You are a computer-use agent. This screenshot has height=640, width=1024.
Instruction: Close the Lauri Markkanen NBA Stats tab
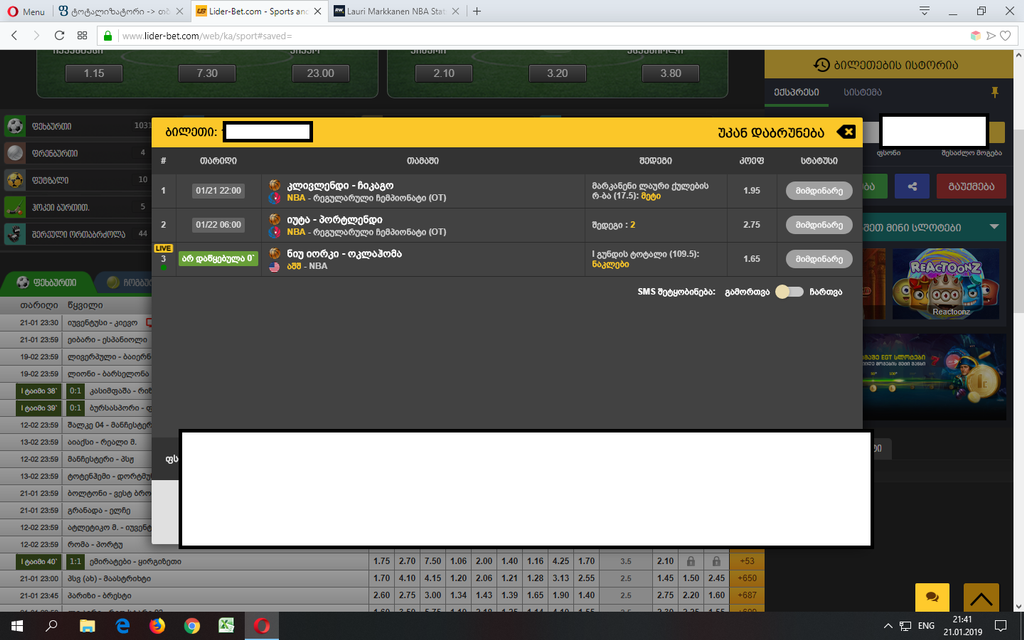click(x=455, y=11)
